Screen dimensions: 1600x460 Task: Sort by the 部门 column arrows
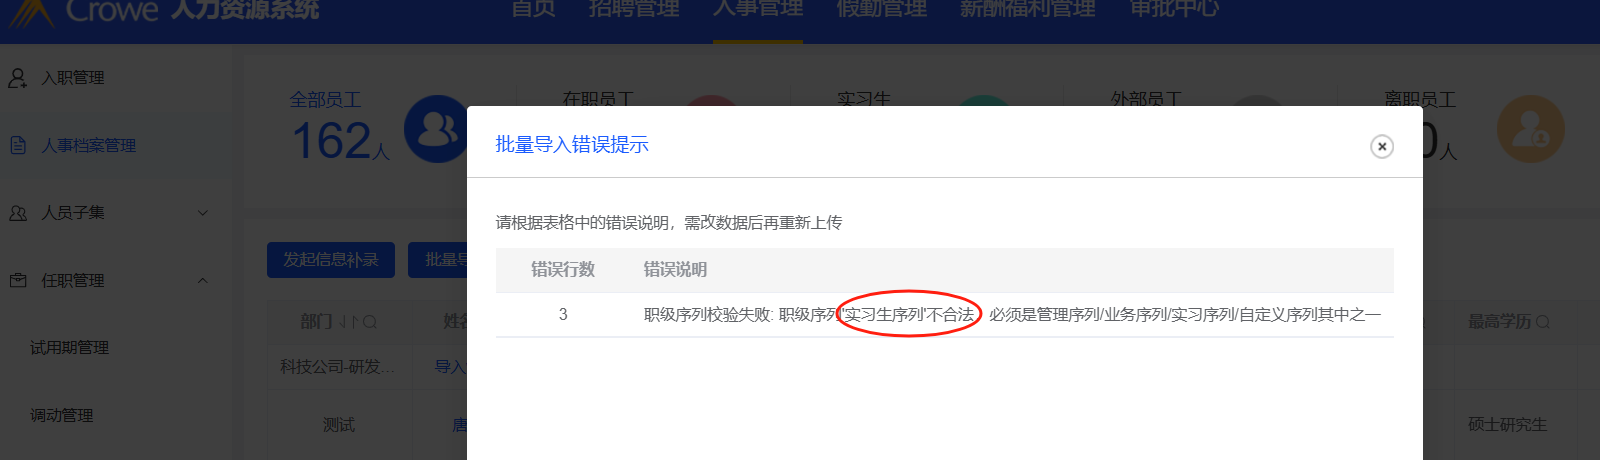coord(348,322)
